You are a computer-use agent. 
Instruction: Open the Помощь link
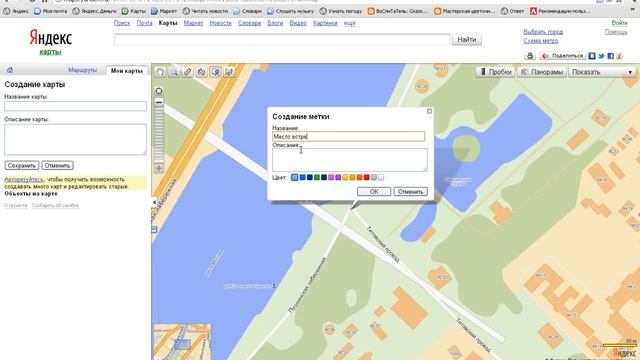coord(616,32)
